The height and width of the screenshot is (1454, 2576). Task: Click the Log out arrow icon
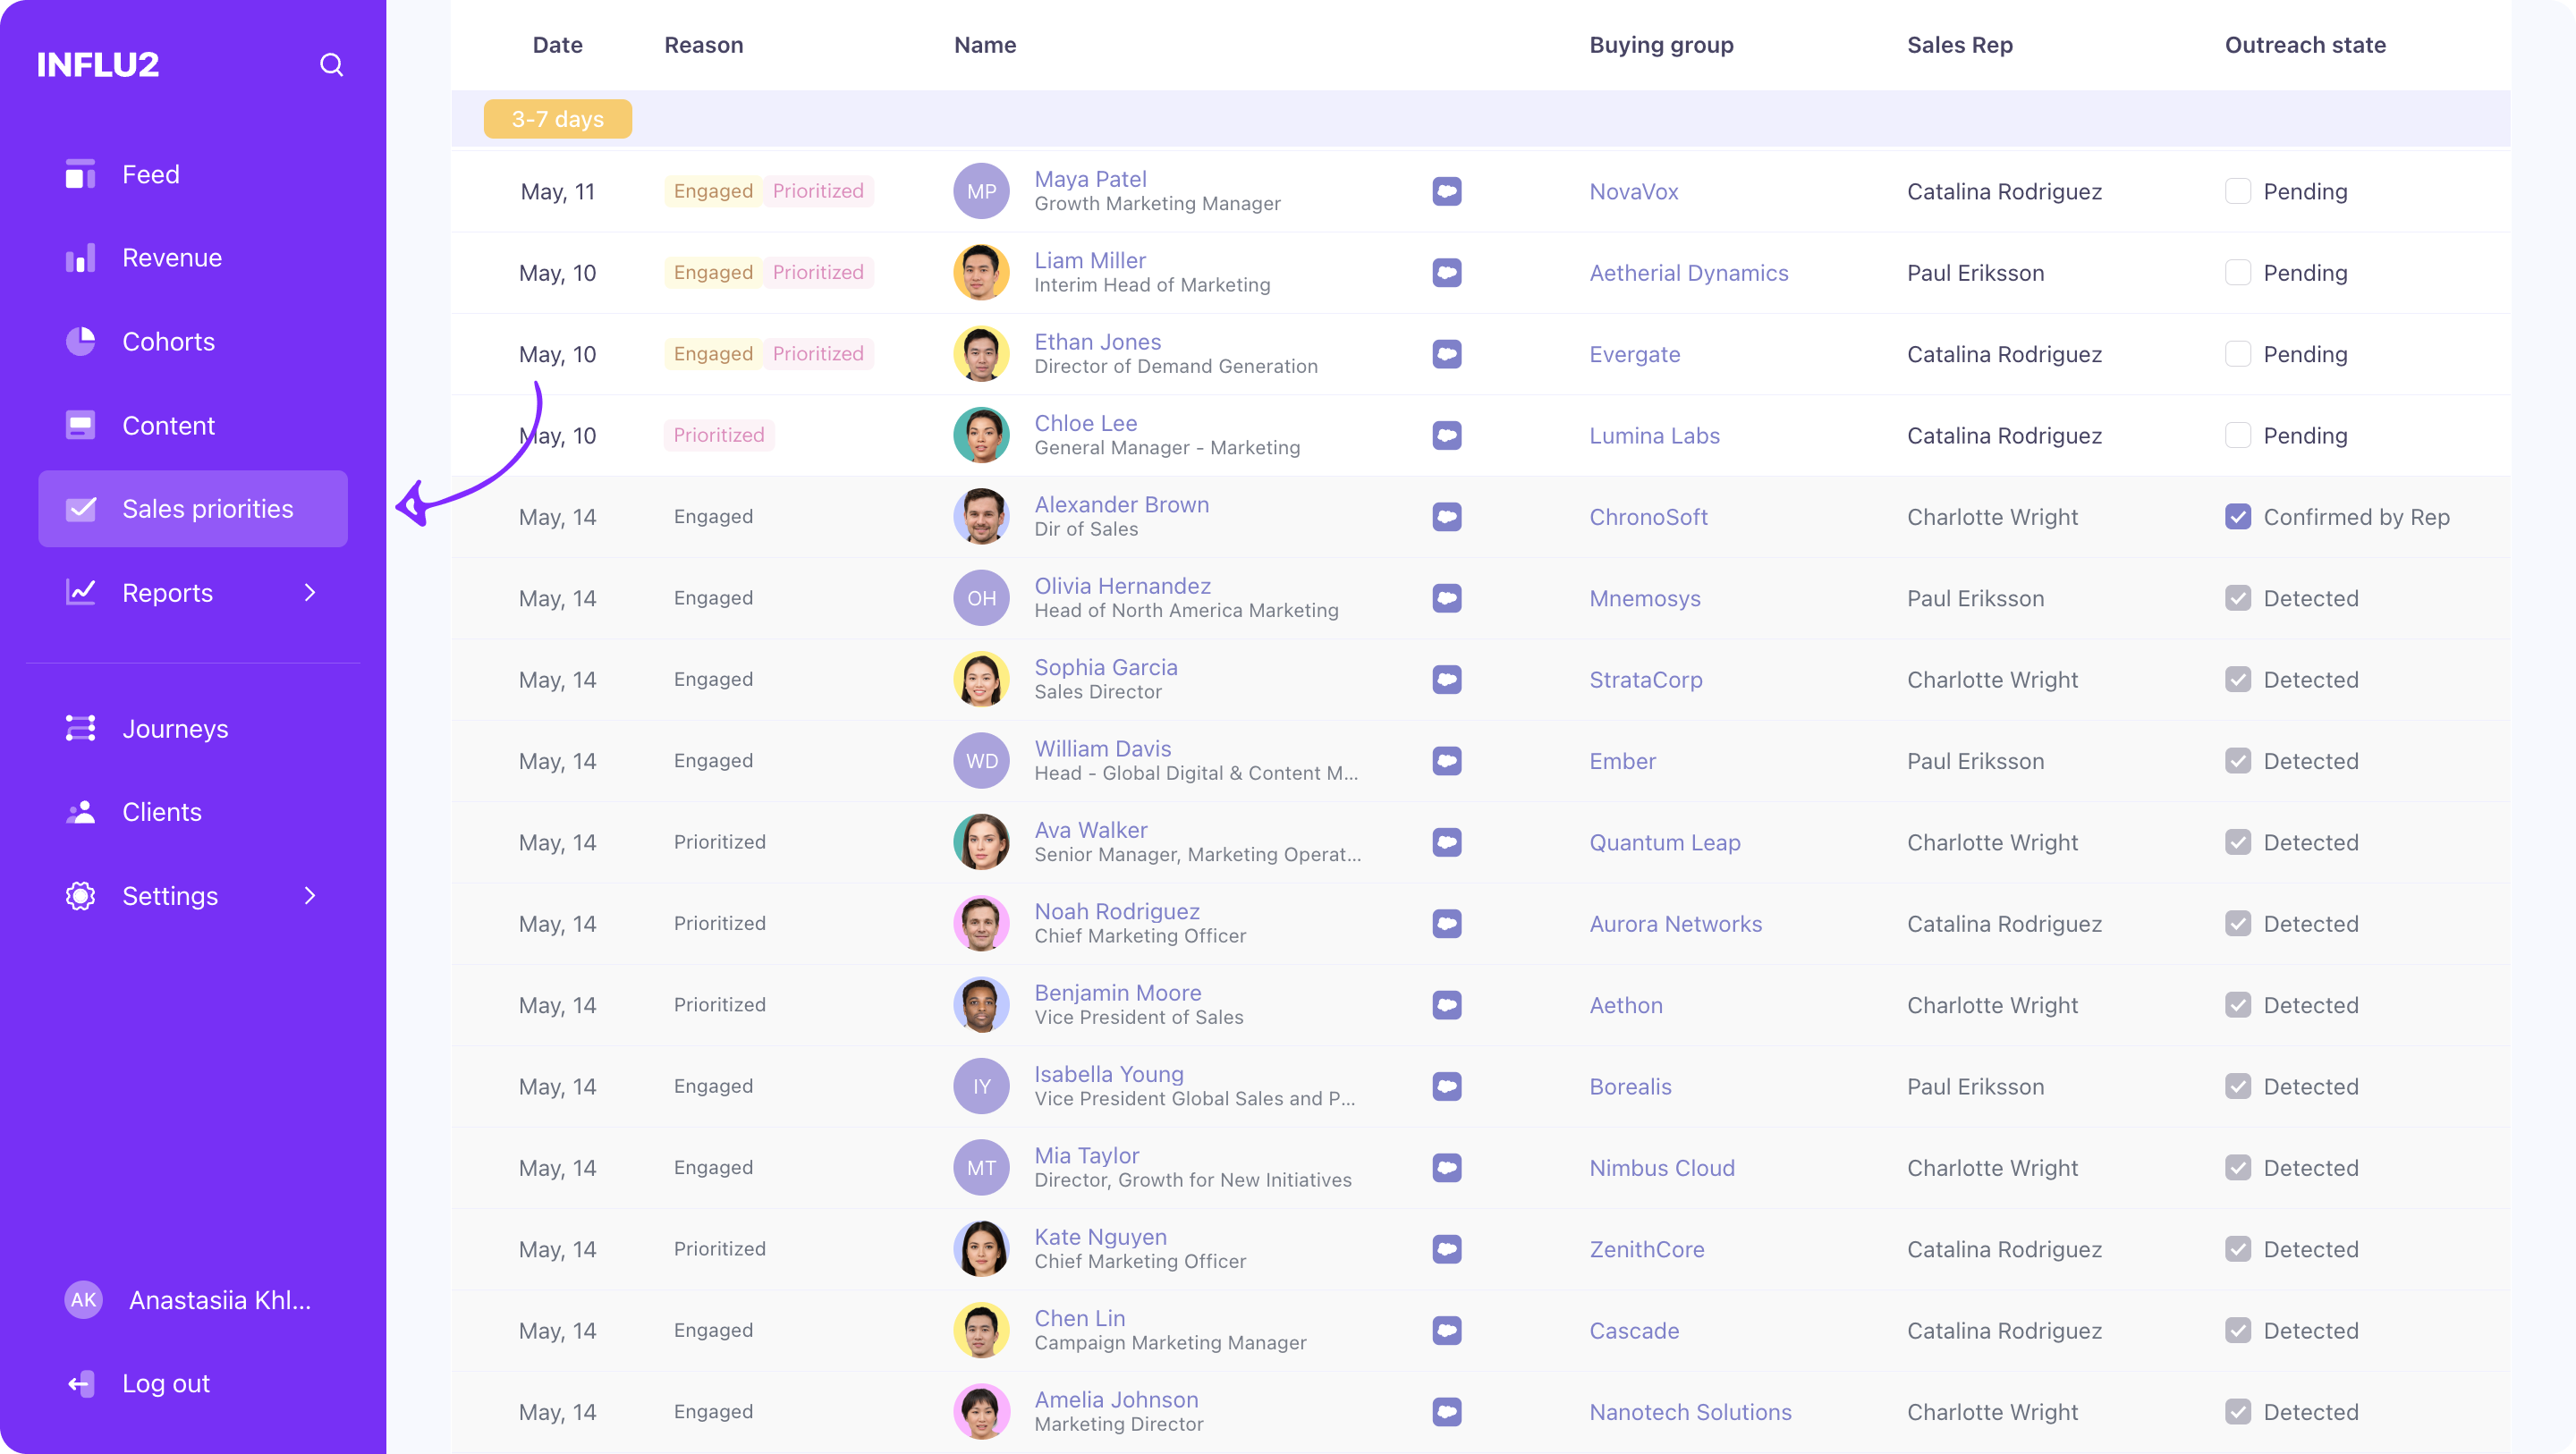tap(80, 1384)
